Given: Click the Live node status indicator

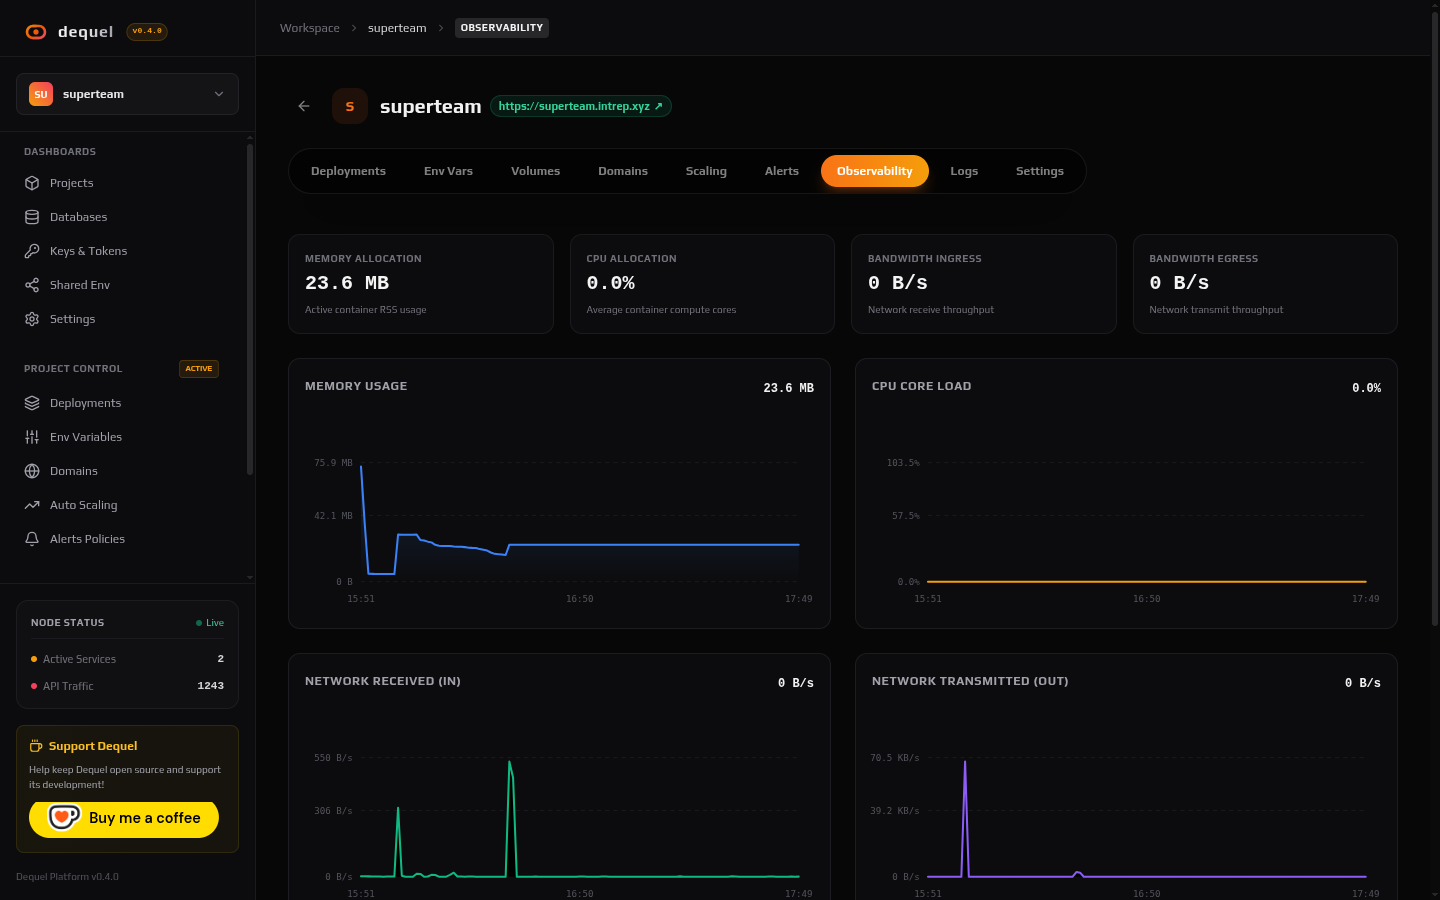Looking at the screenshot, I should pyautogui.click(x=210, y=623).
